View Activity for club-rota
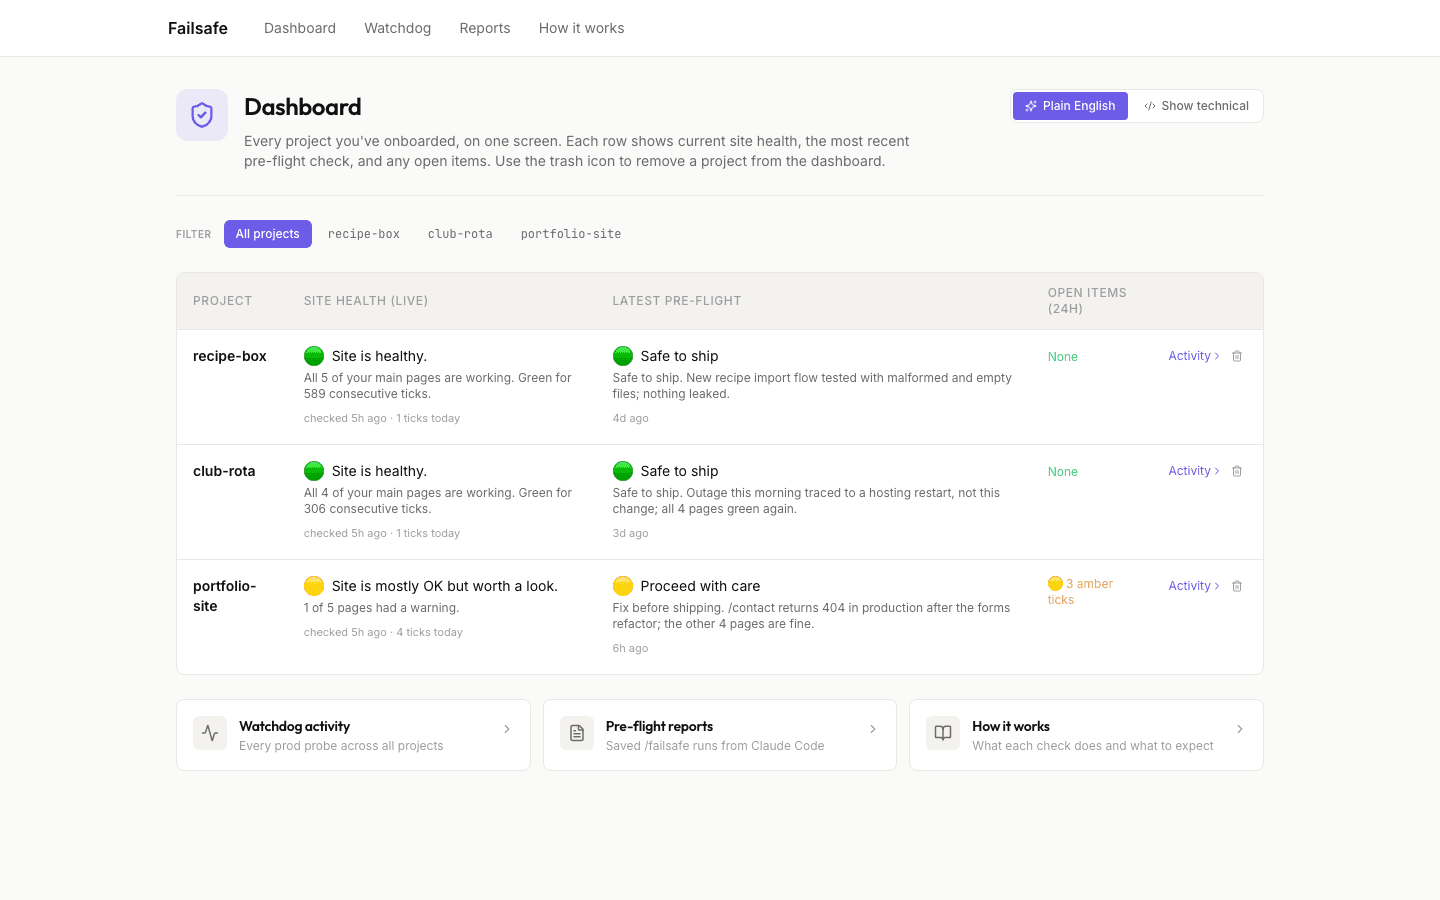Viewport: 1440px width, 900px height. tap(1194, 471)
